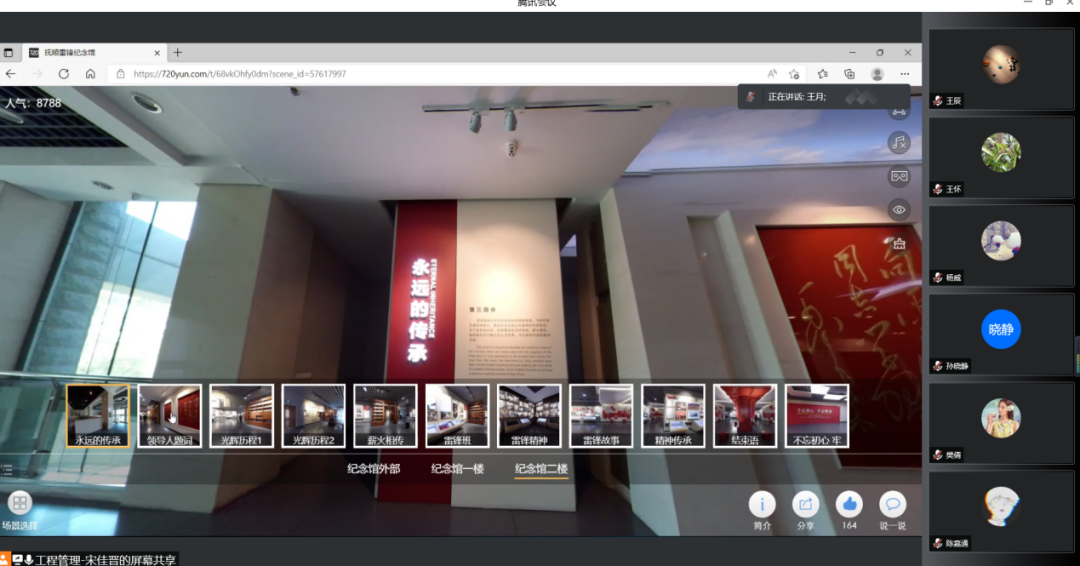
Task: Open the 说一说 comment icon
Action: (x=892, y=504)
